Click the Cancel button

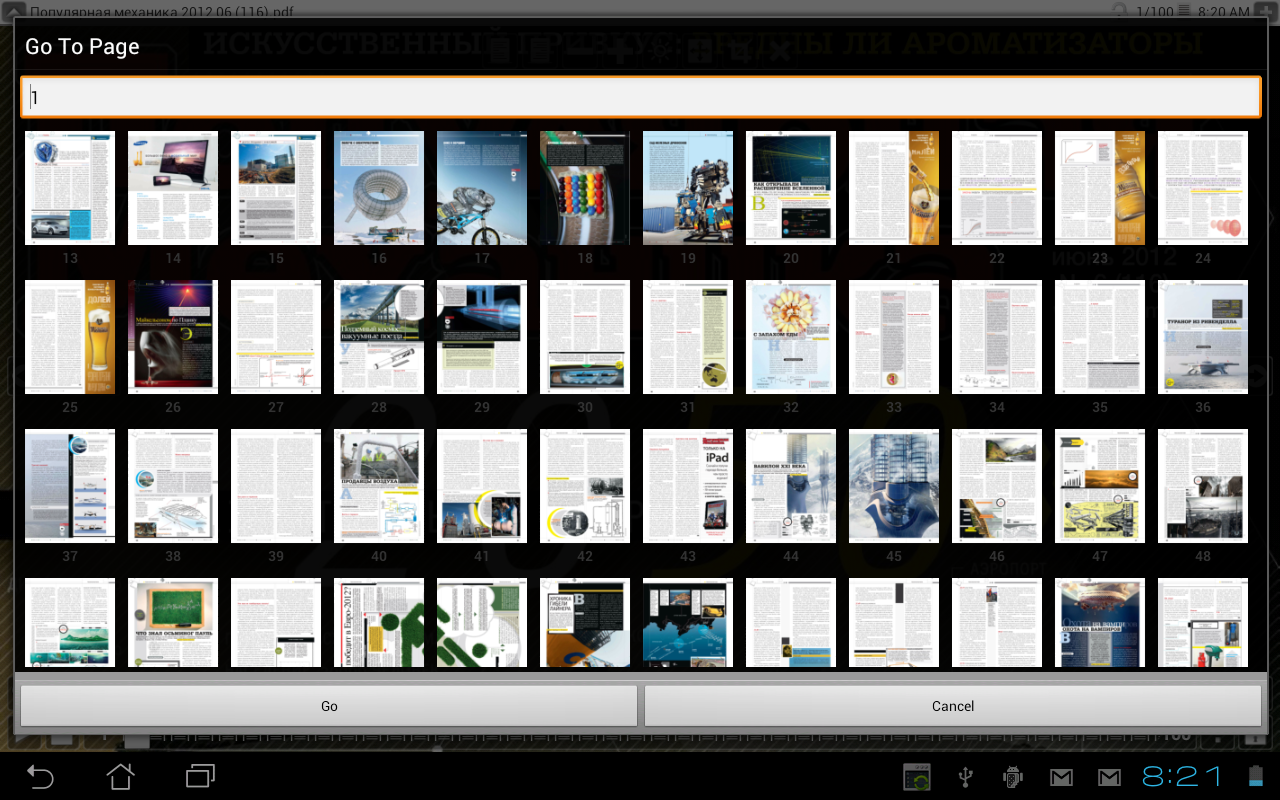tap(953, 706)
